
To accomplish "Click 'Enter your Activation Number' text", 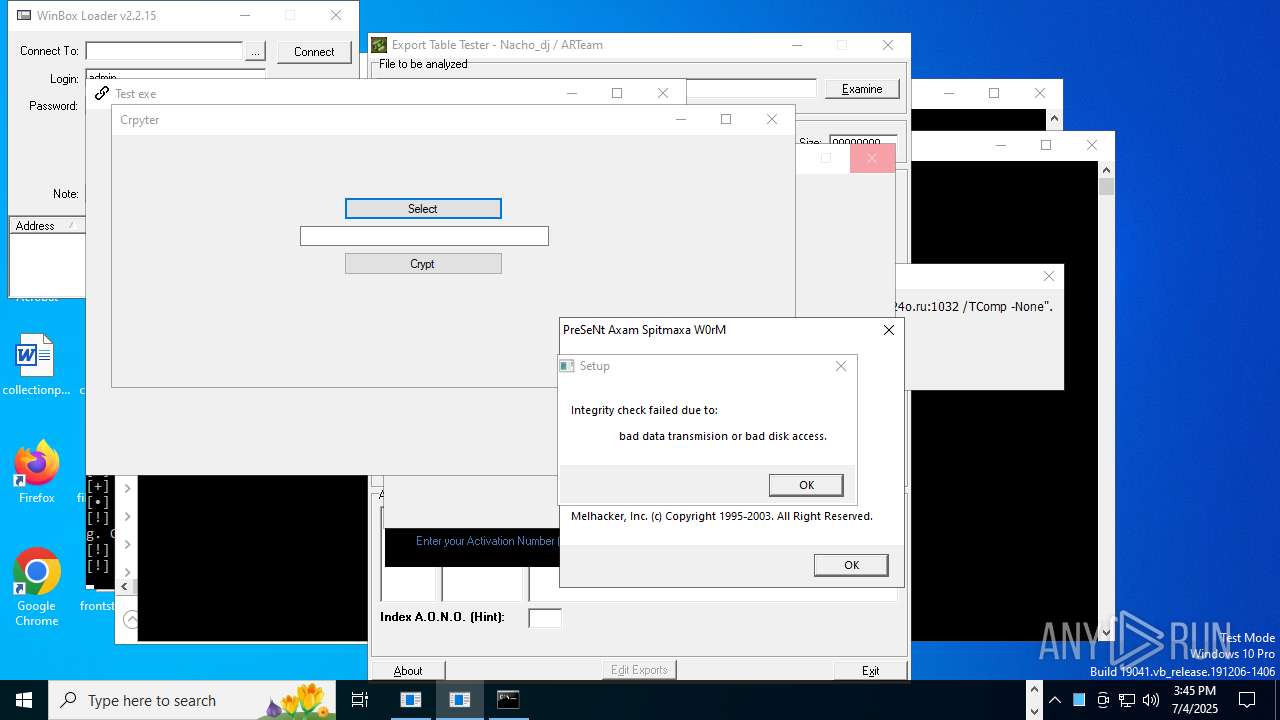I will coord(486,541).
